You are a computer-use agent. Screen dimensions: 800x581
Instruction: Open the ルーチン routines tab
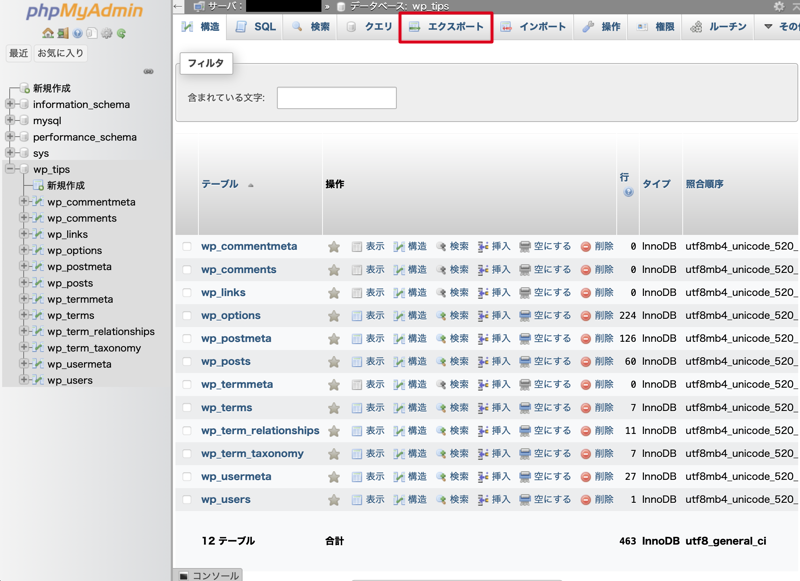[718, 27]
